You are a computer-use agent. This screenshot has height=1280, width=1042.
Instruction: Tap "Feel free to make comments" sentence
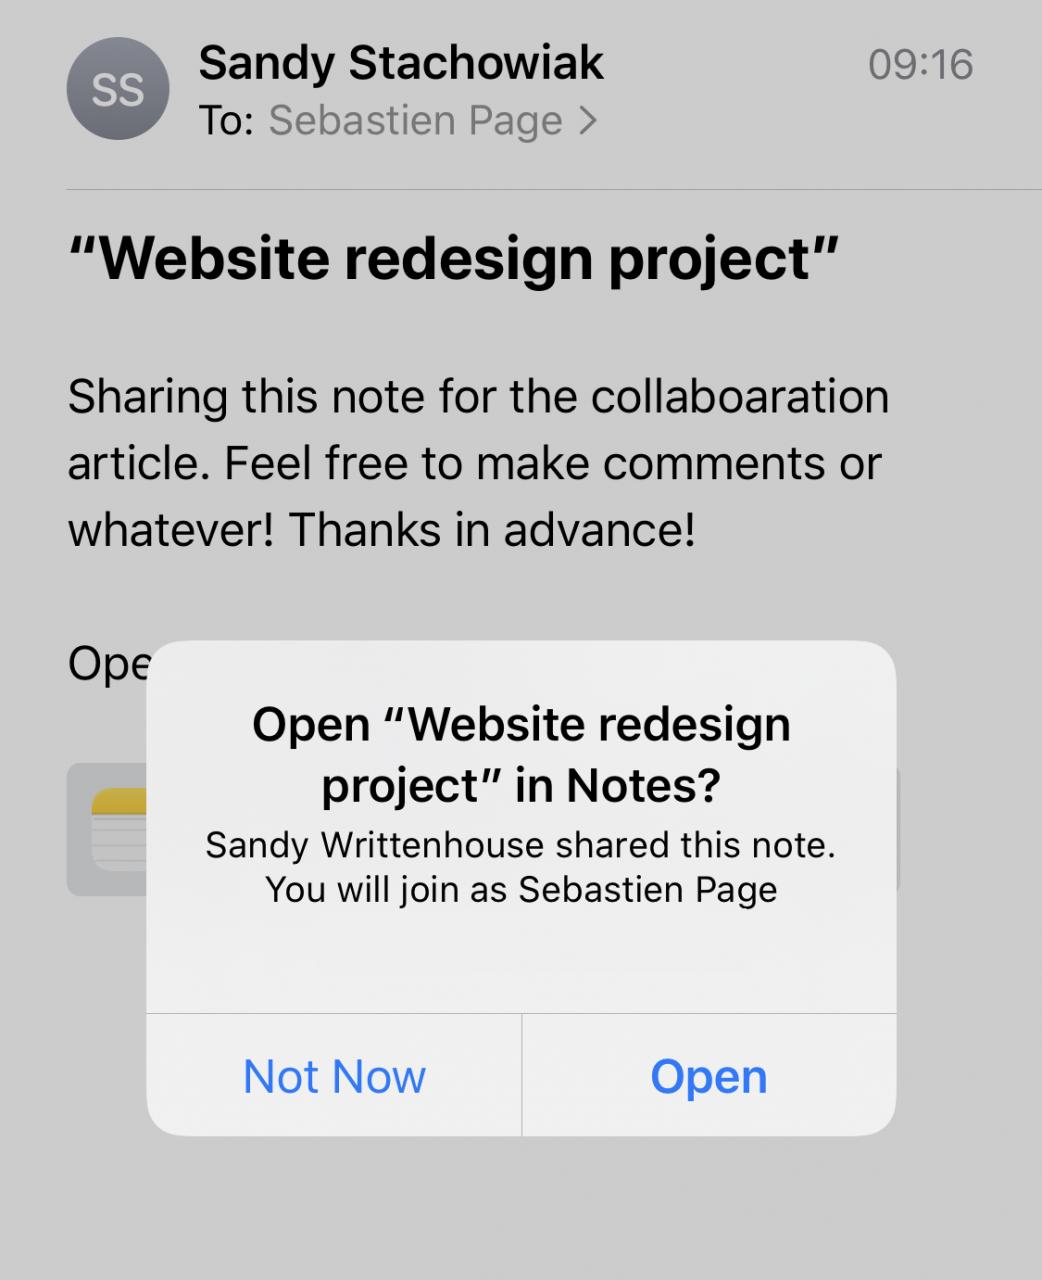(552, 463)
